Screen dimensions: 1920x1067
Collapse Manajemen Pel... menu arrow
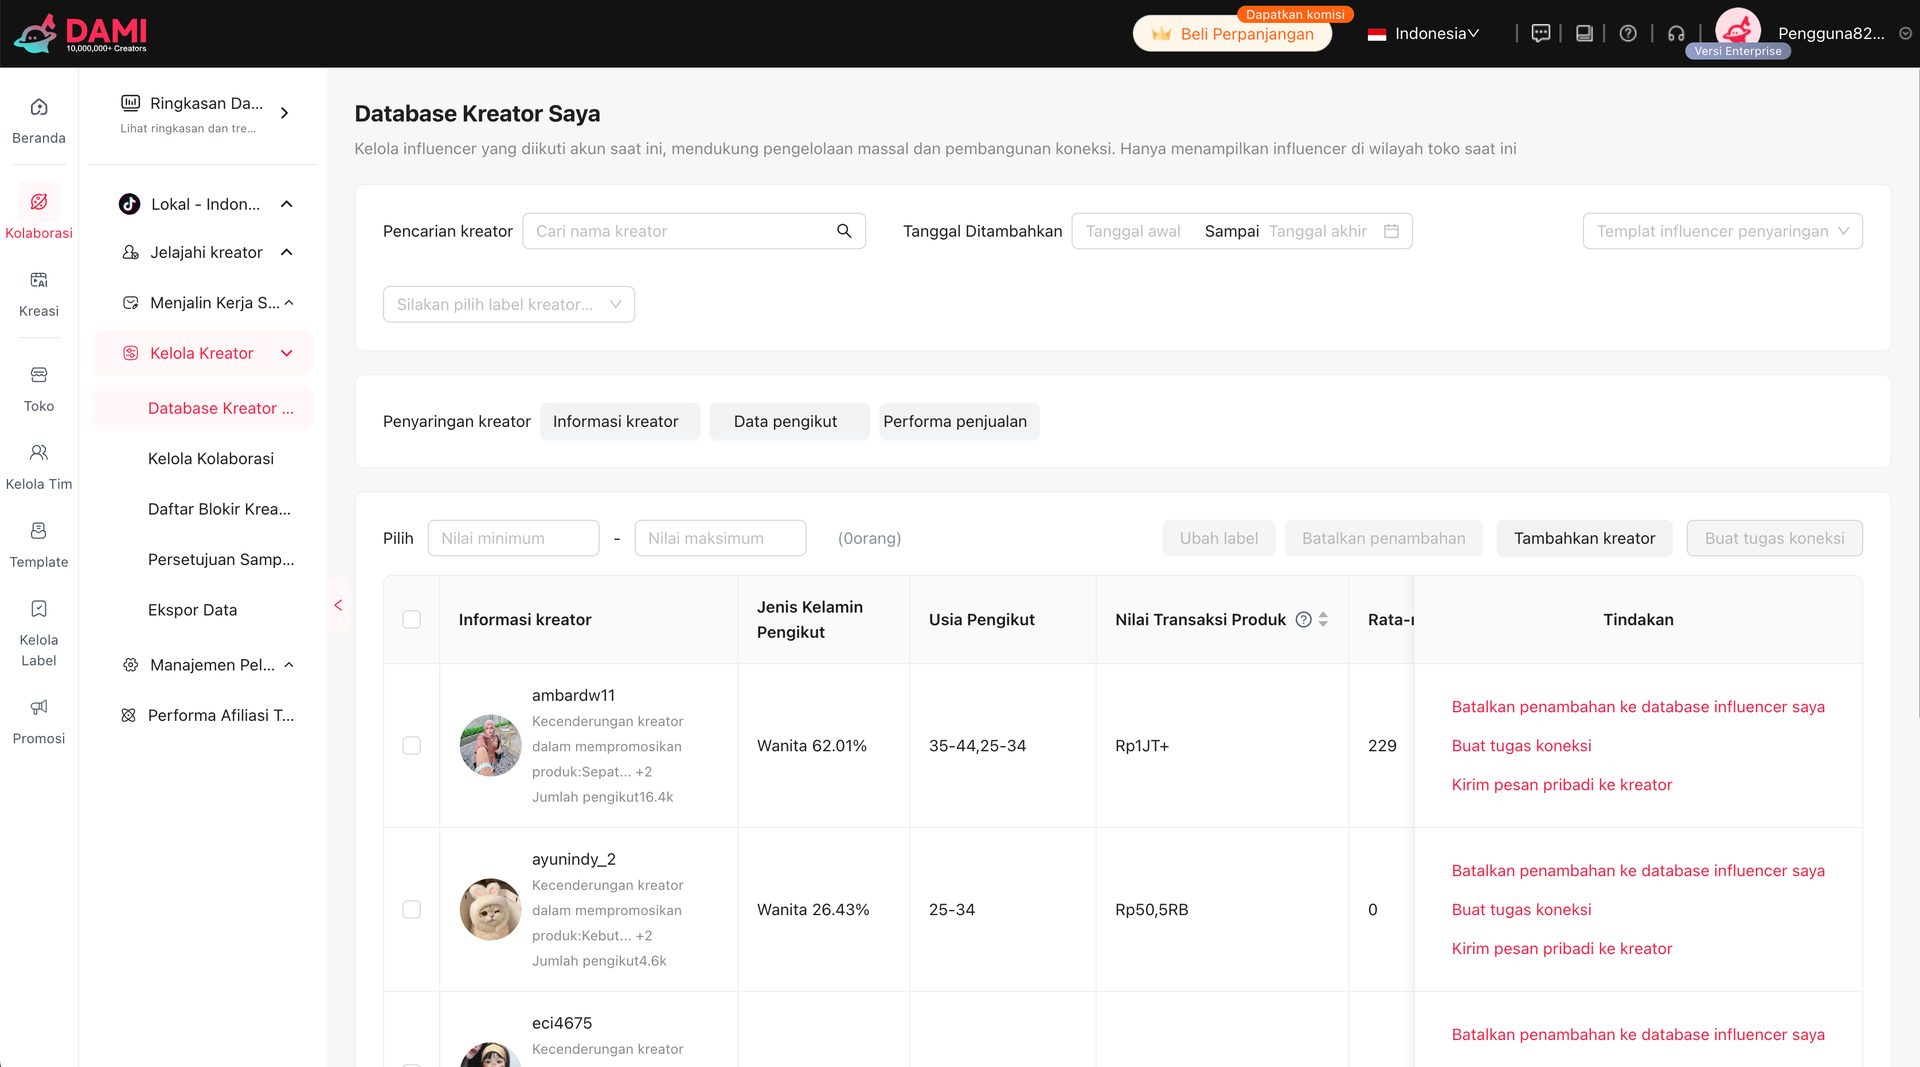coord(289,665)
